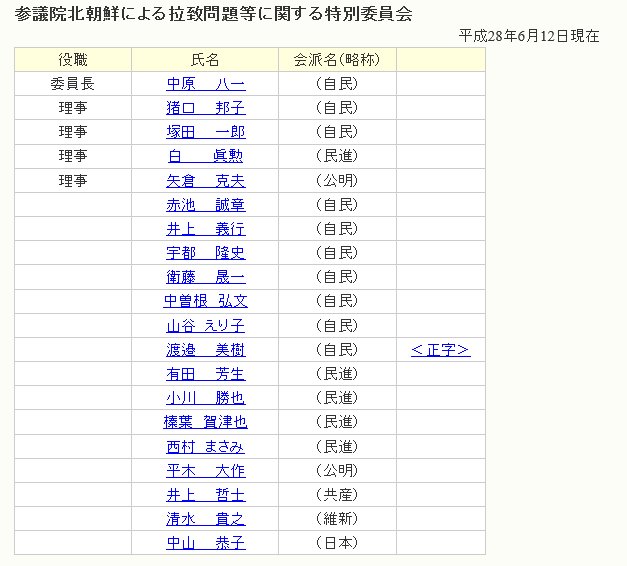The height and width of the screenshot is (566, 627).
Task: Click (自民) in 渡邉 美樹 row
Action: 337,349
